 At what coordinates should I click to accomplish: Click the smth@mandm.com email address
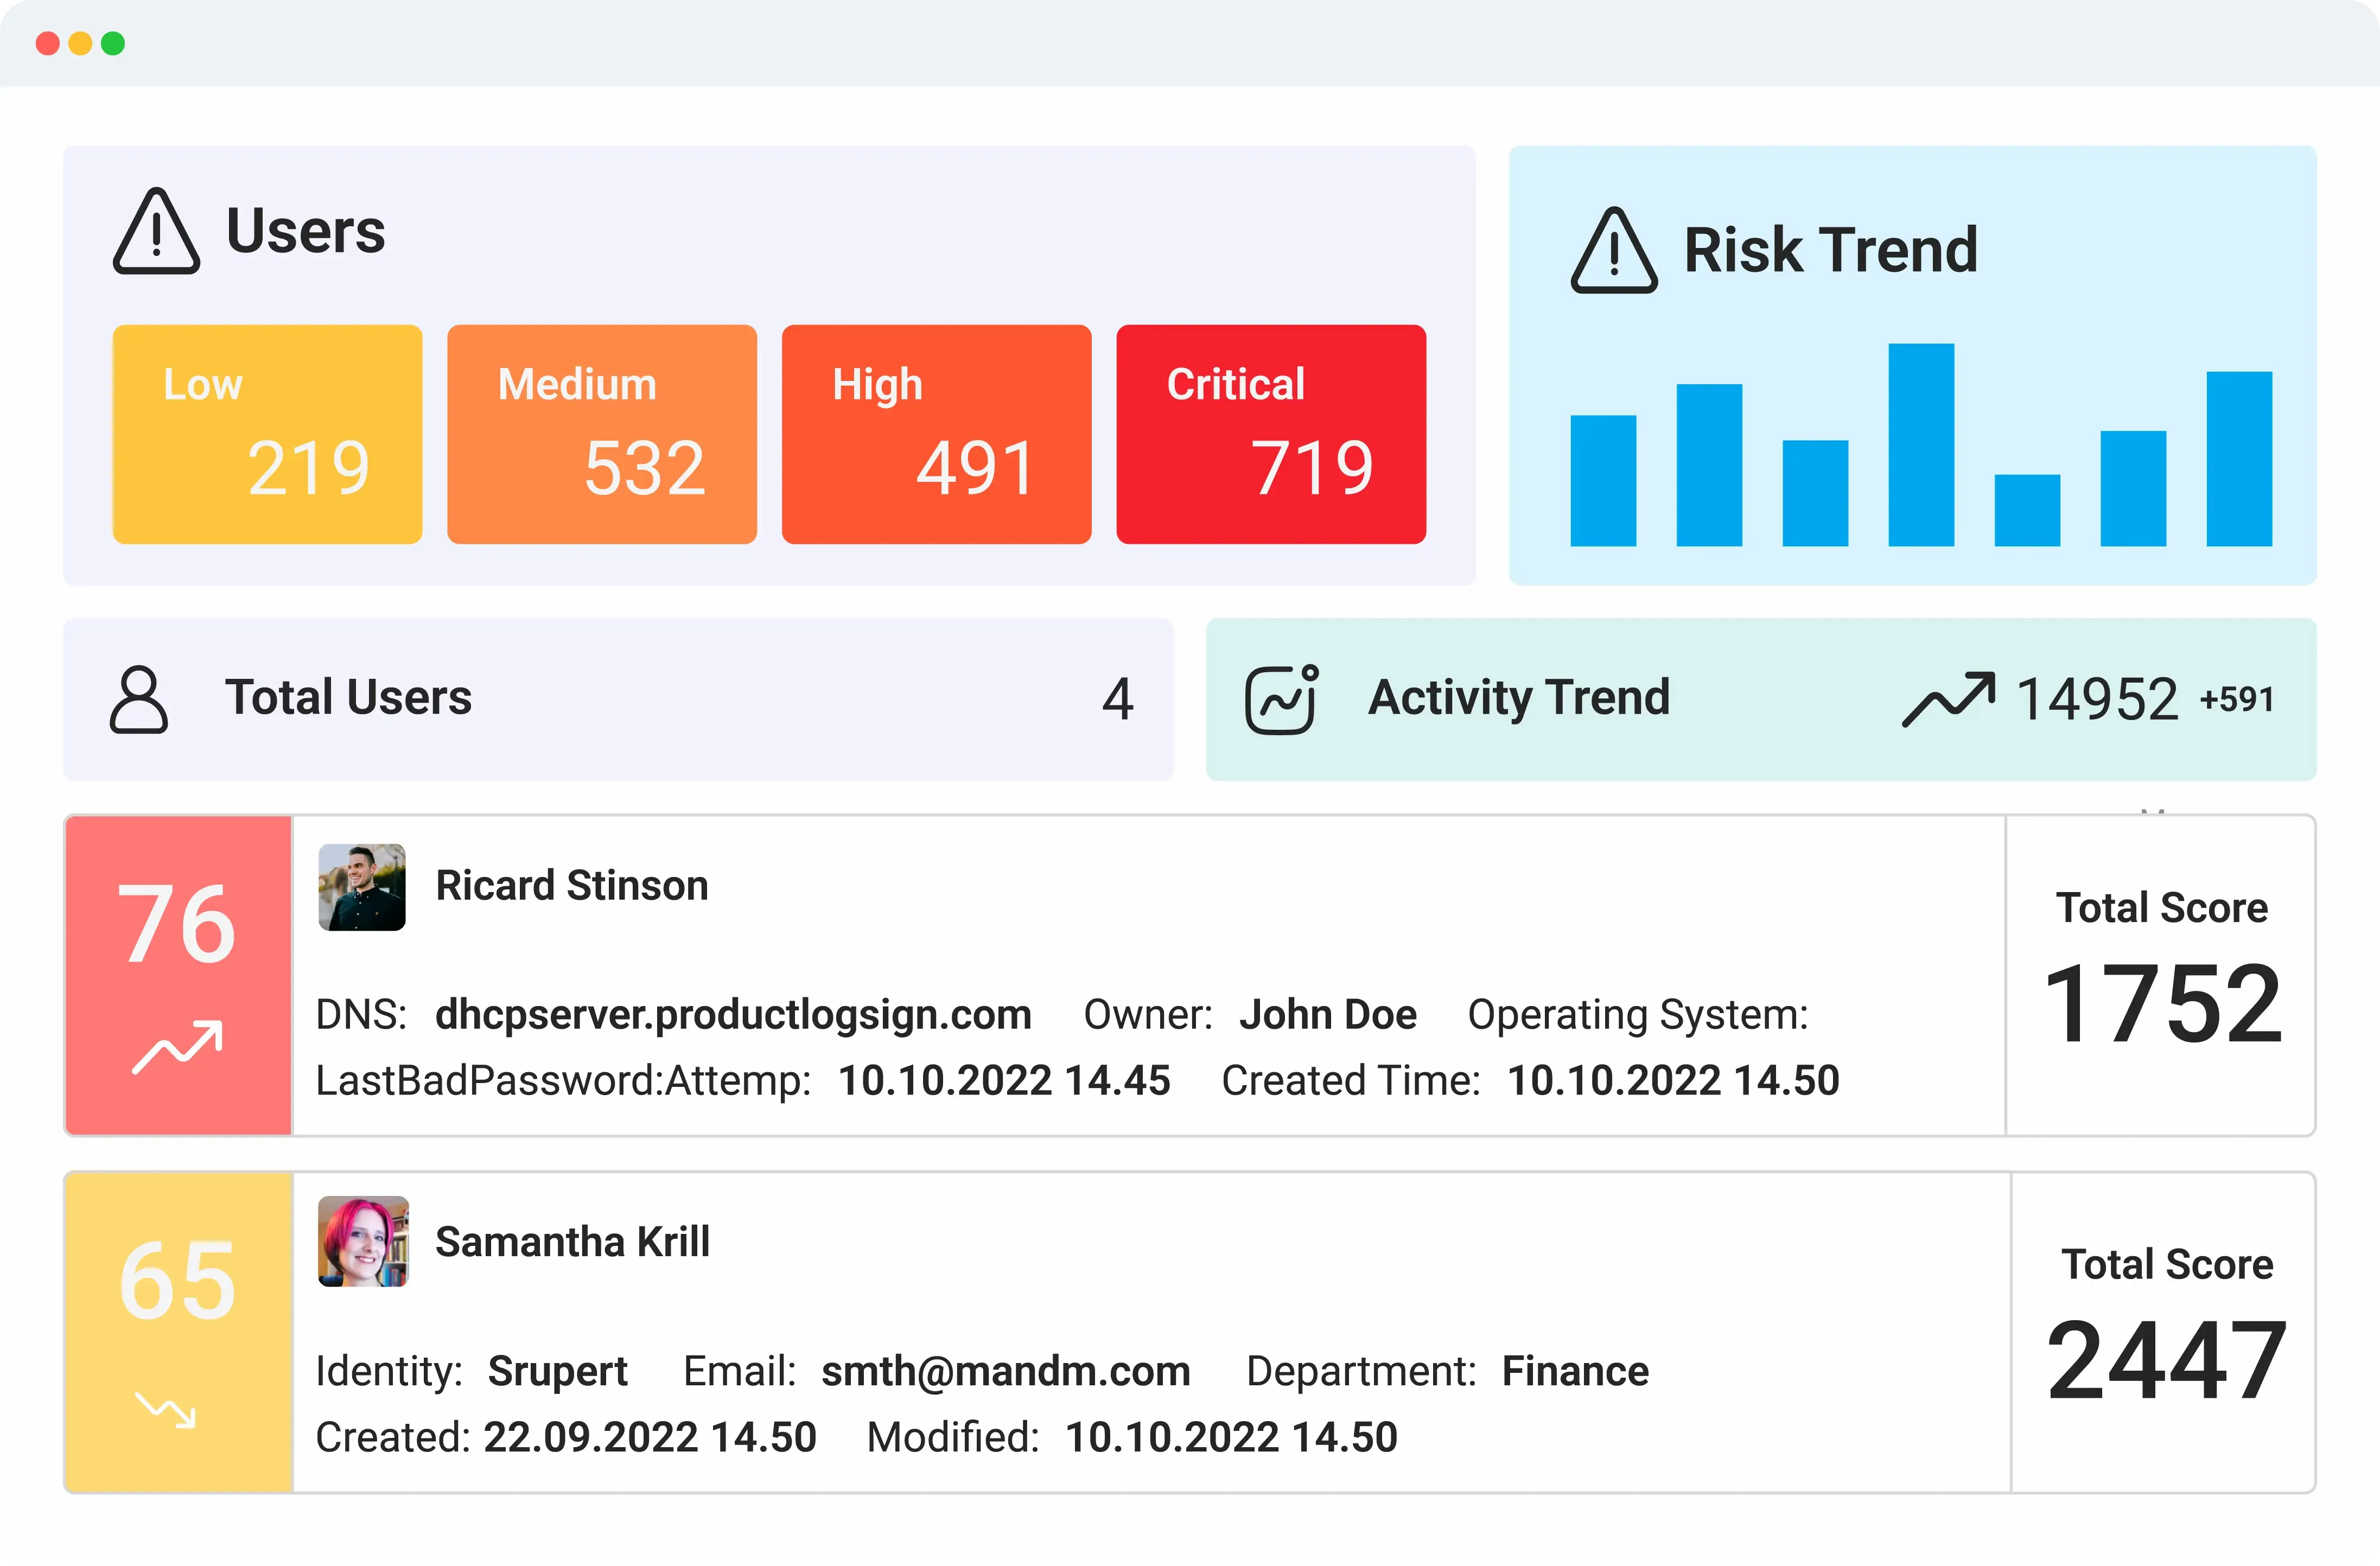[1005, 1371]
